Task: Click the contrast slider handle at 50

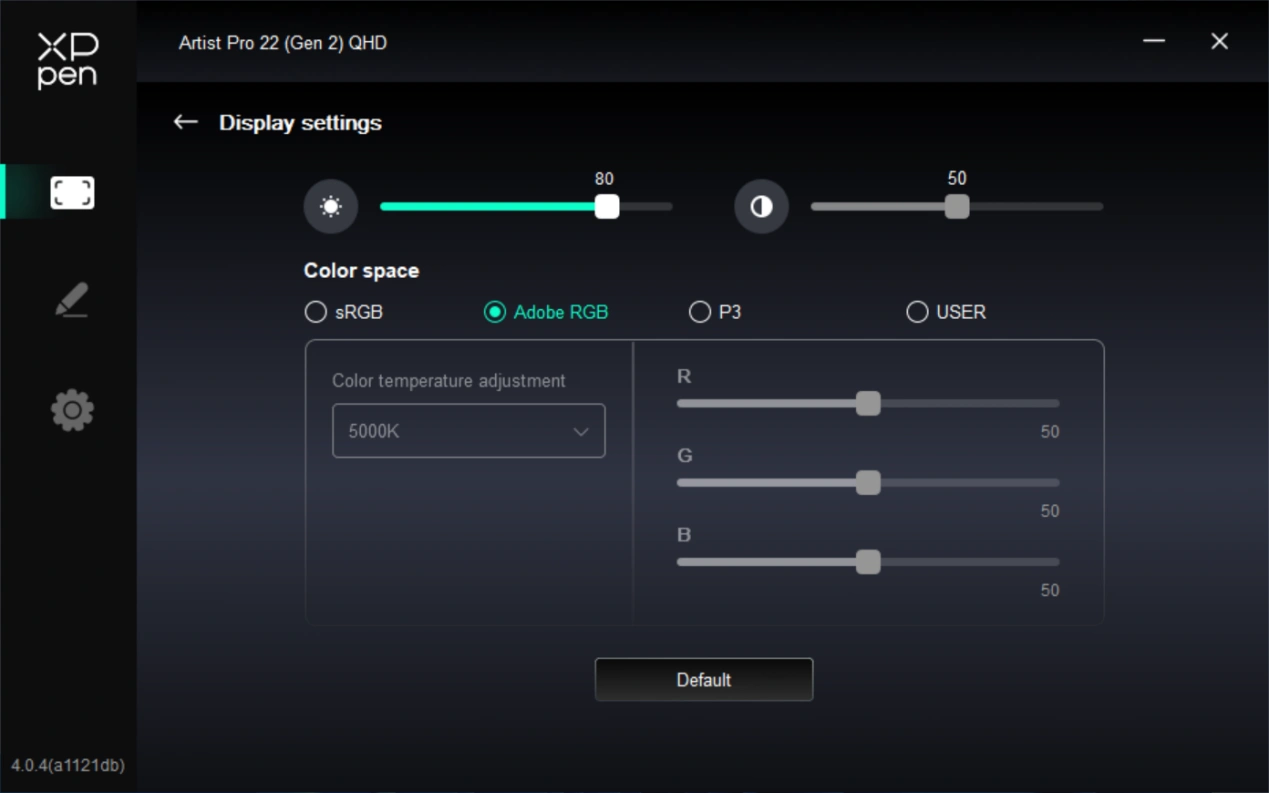Action: (957, 207)
